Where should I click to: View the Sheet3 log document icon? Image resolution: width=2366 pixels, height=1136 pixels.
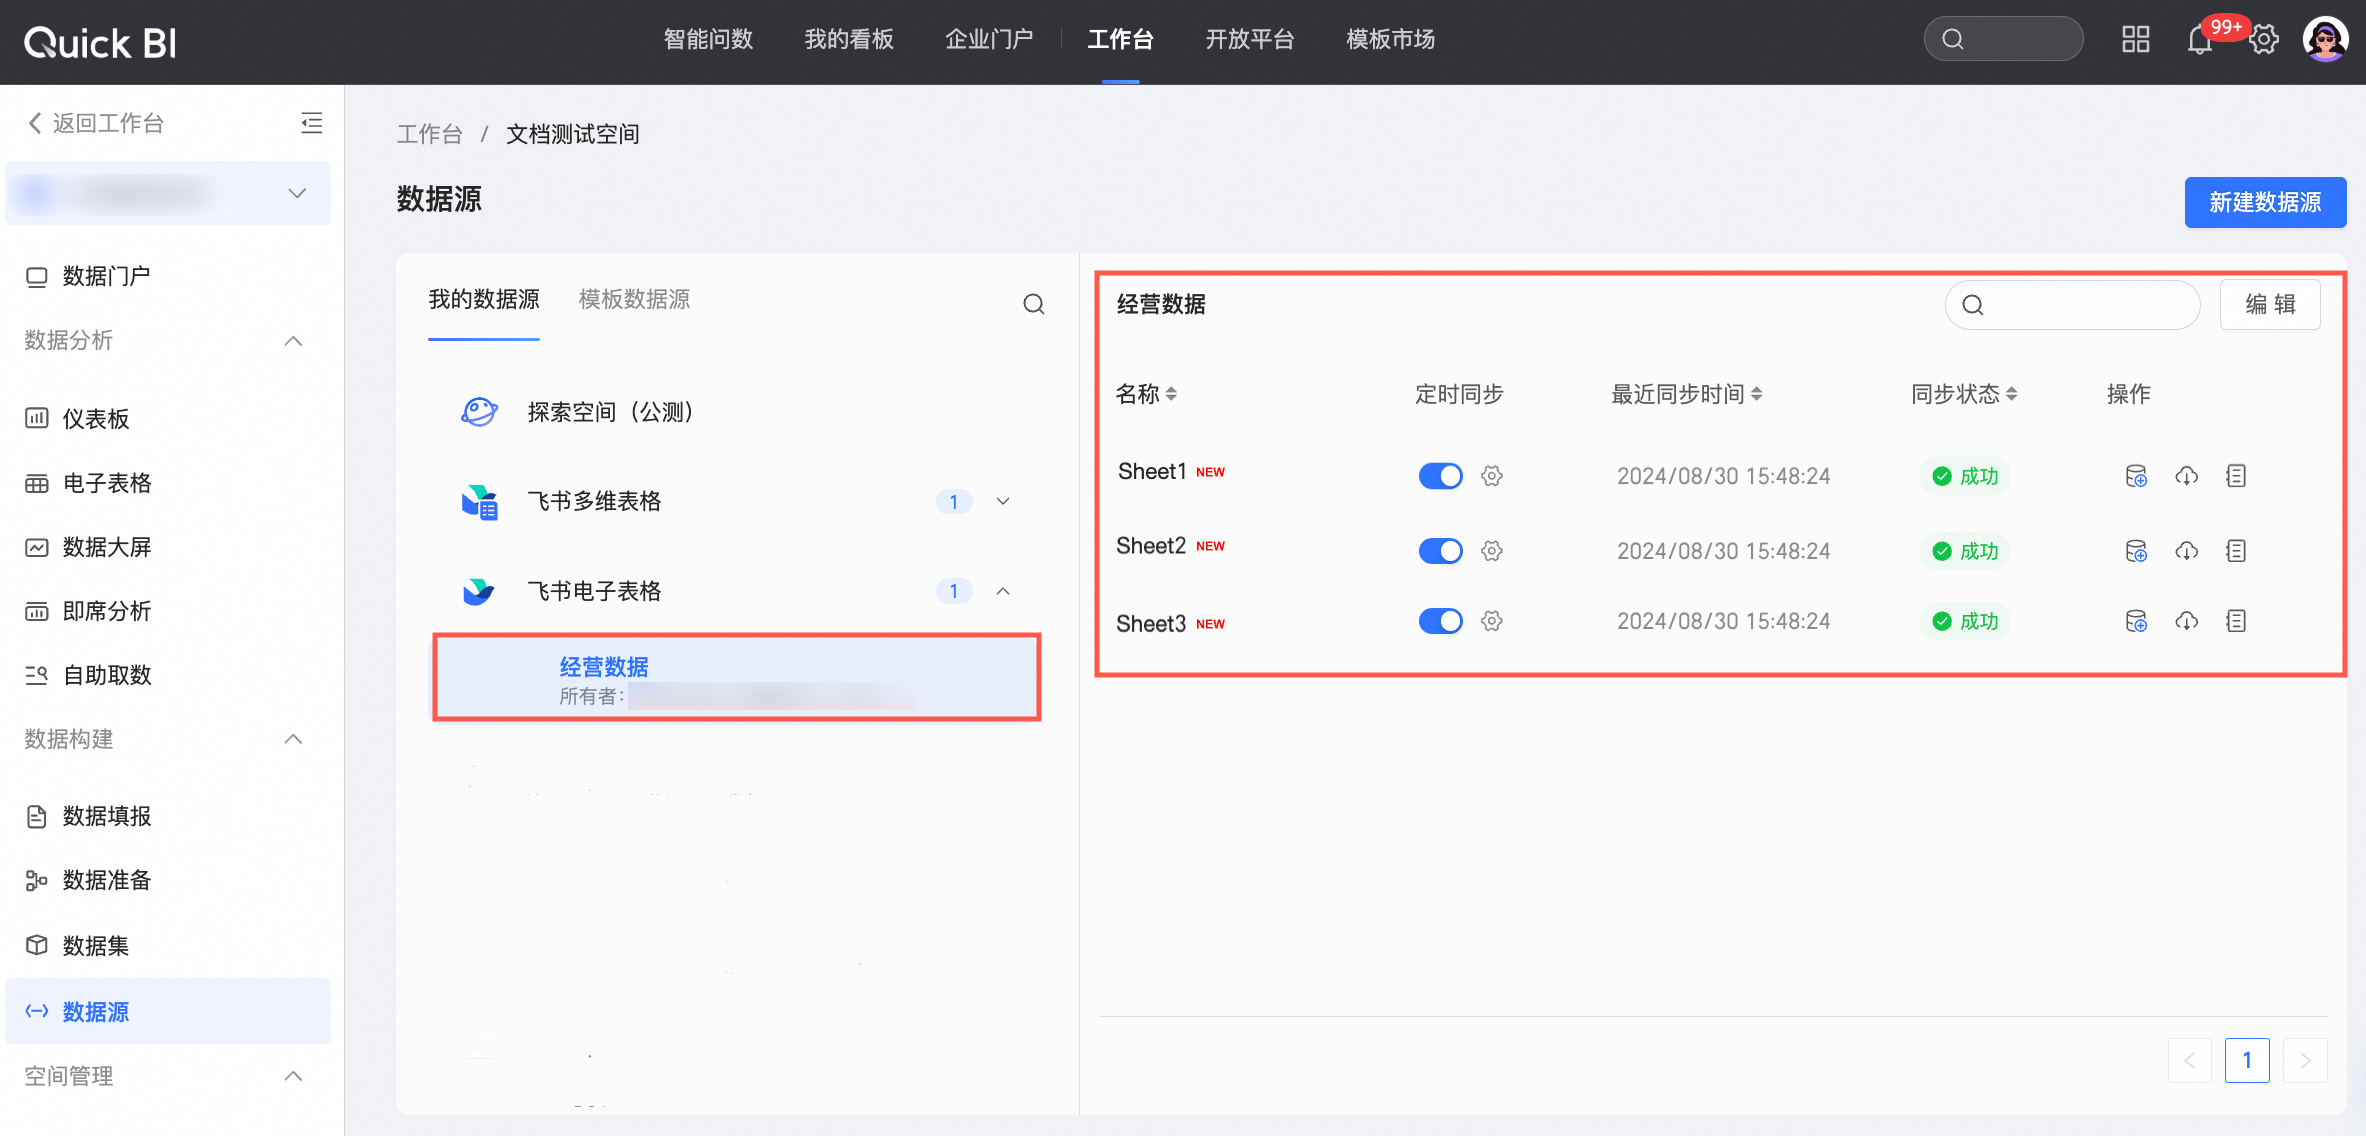[2236, 621]
